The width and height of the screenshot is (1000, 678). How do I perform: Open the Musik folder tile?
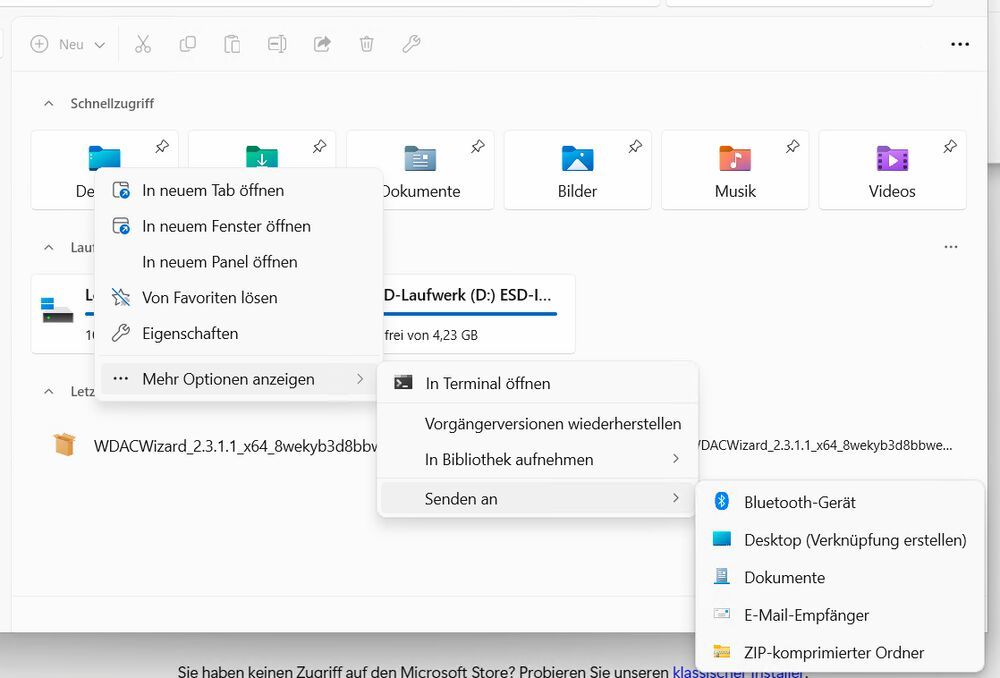pyautogui.click(x=735, y=170)
